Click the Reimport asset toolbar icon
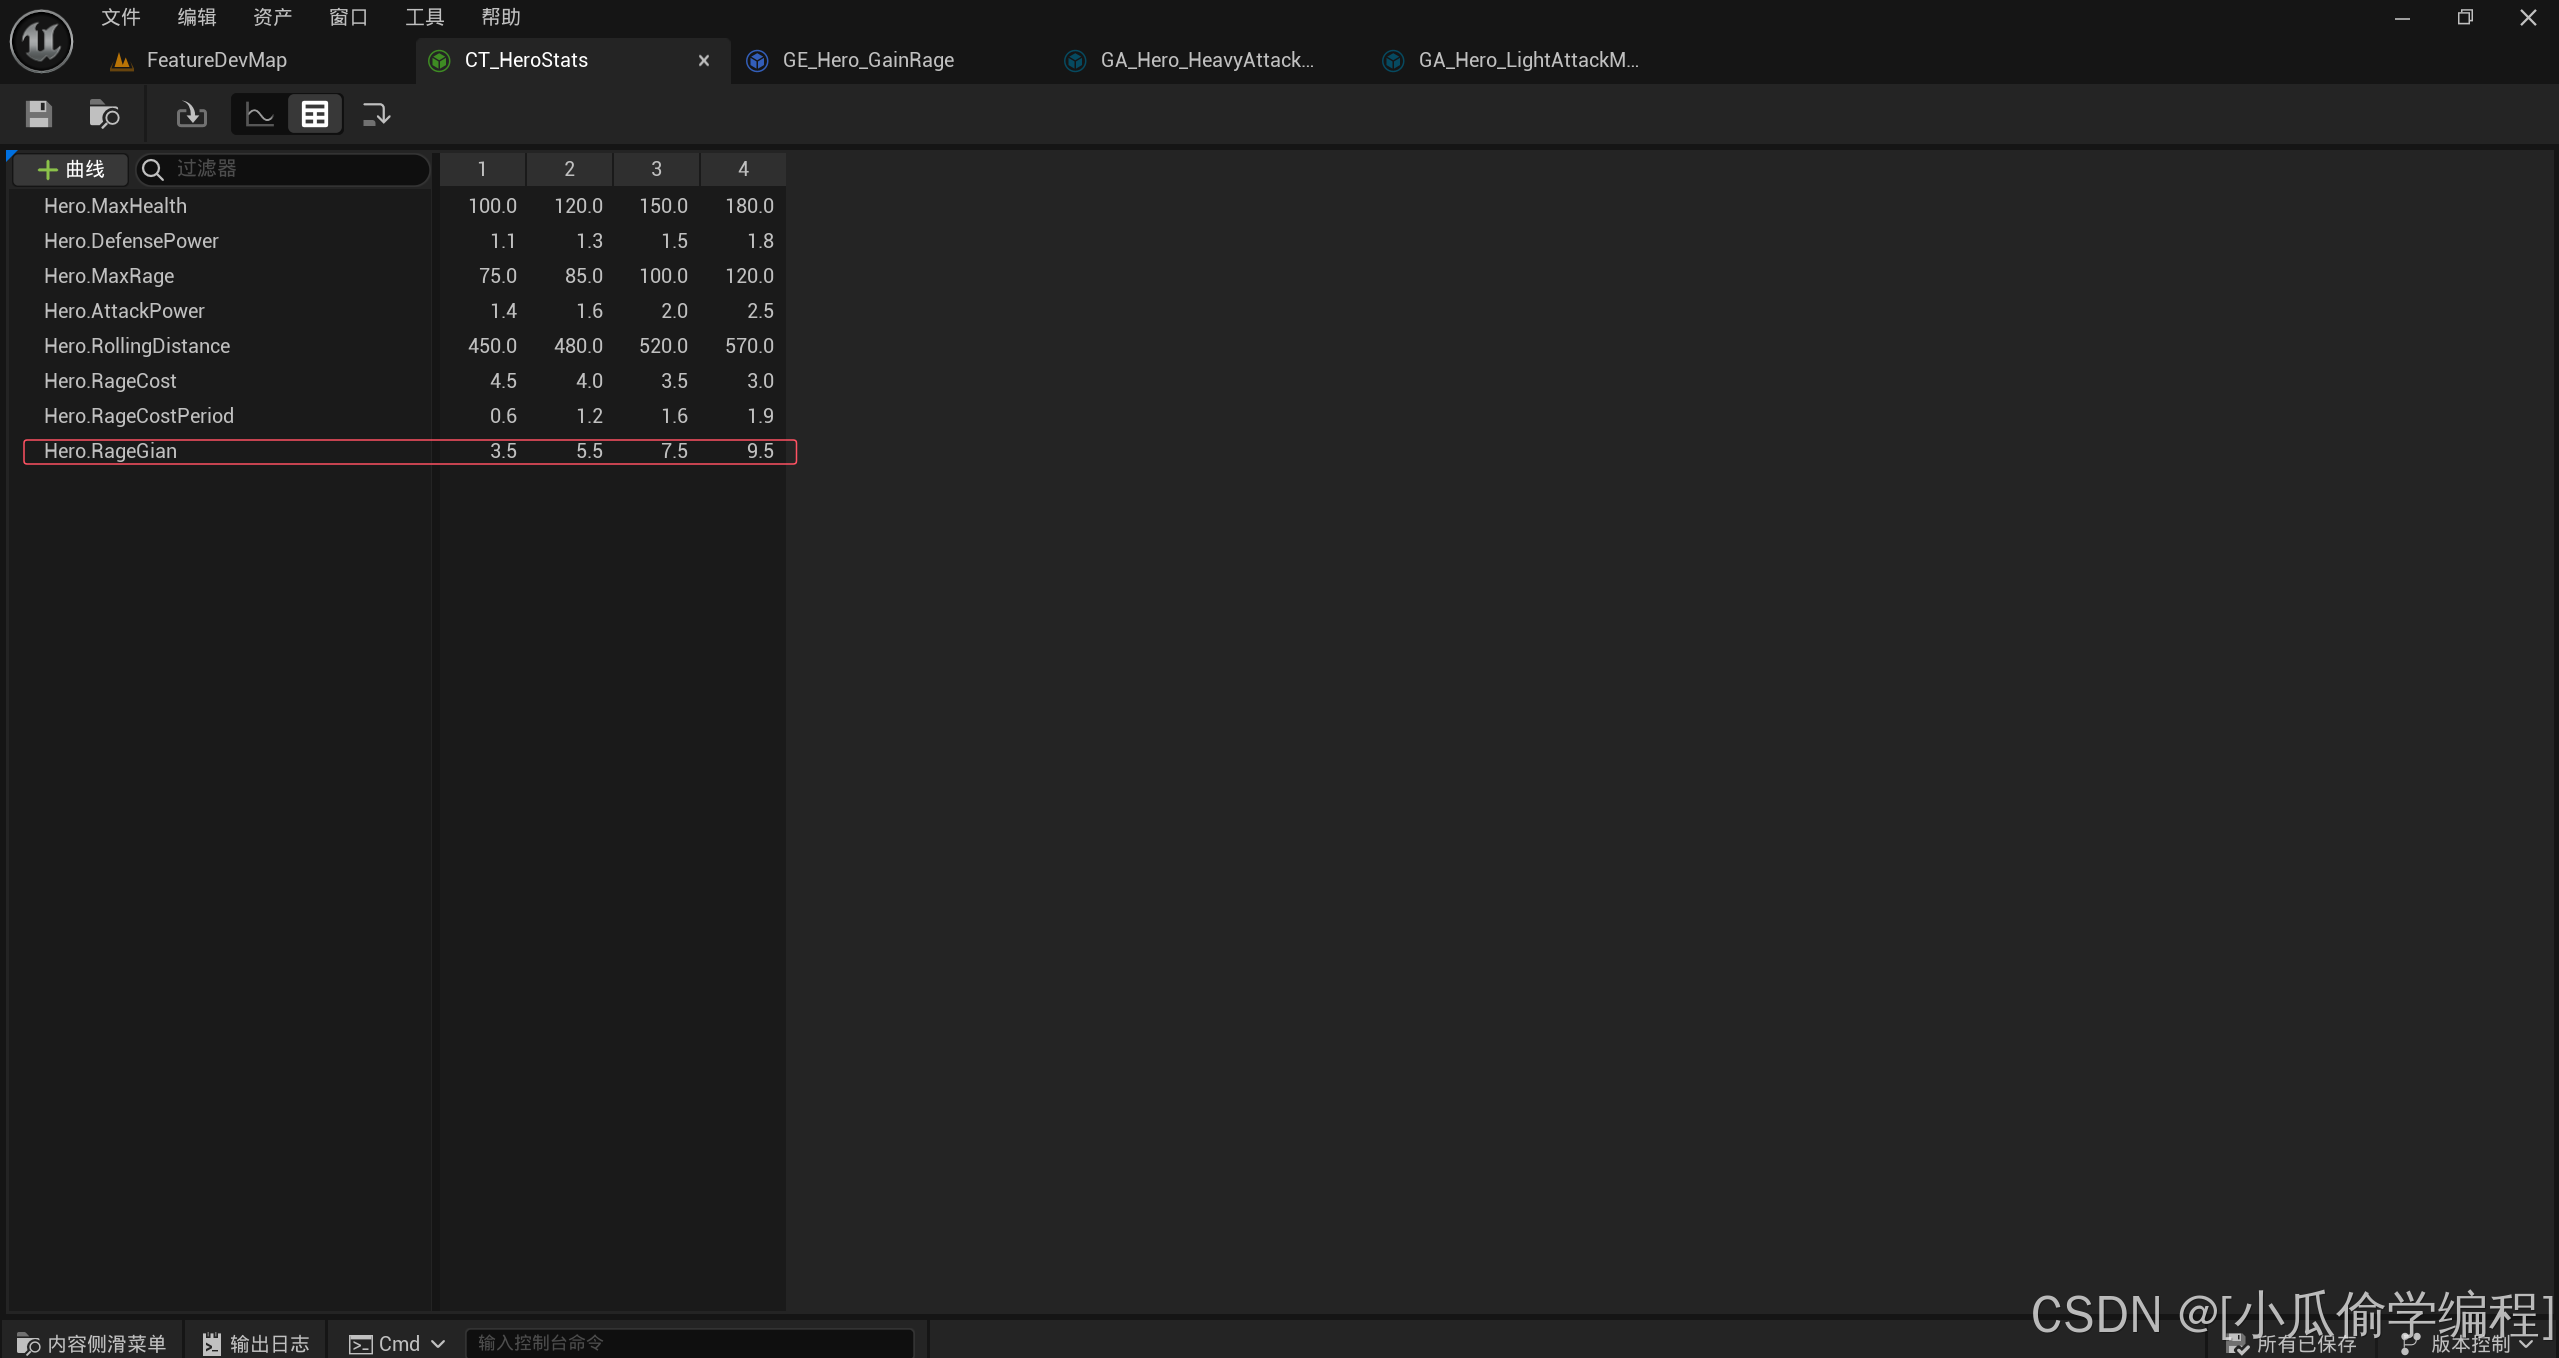 click(191, 114)
